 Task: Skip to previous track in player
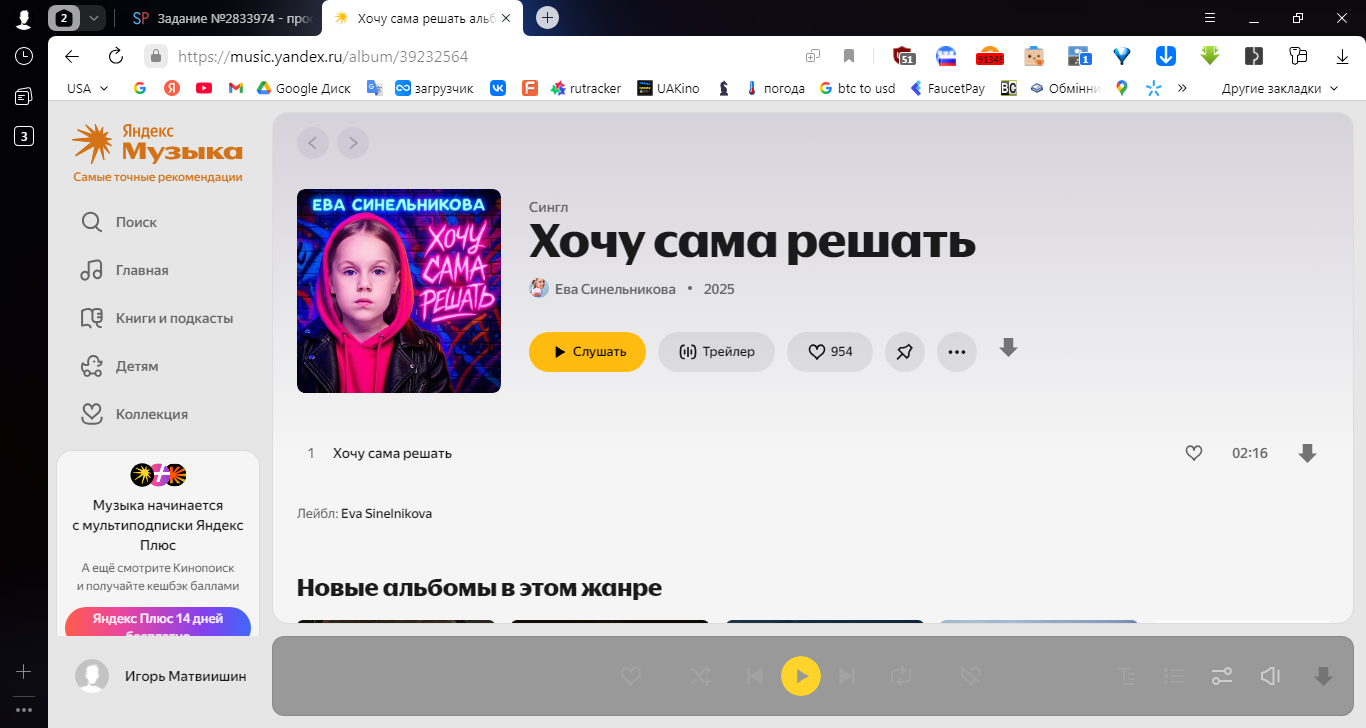[755, 676]
